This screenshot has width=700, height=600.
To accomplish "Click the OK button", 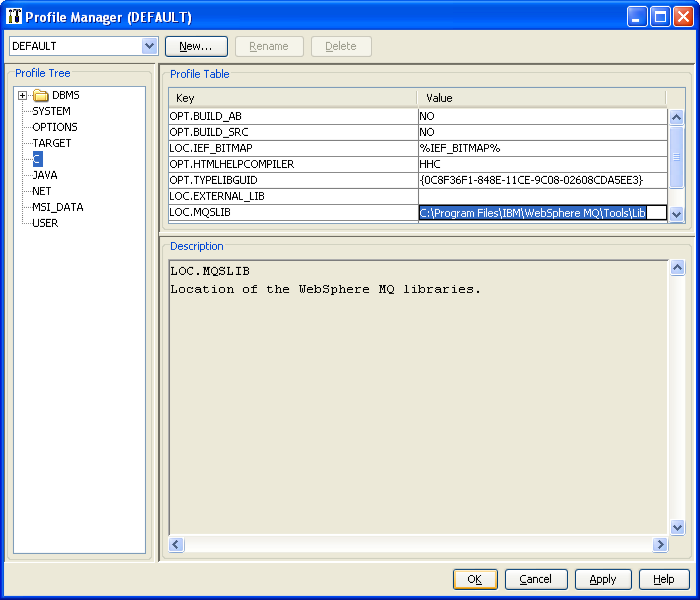I will pyautogui.click(x=475, y=579).
